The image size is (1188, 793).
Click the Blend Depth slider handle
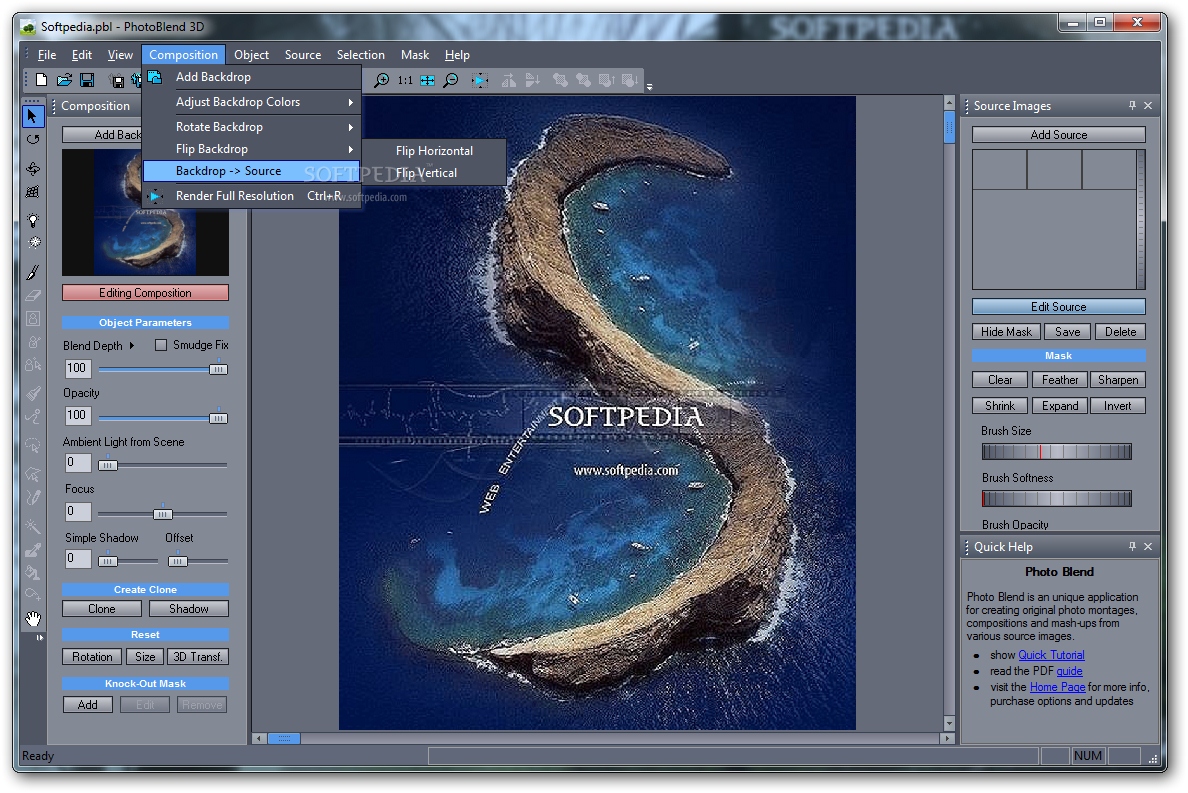click(218, 369)
